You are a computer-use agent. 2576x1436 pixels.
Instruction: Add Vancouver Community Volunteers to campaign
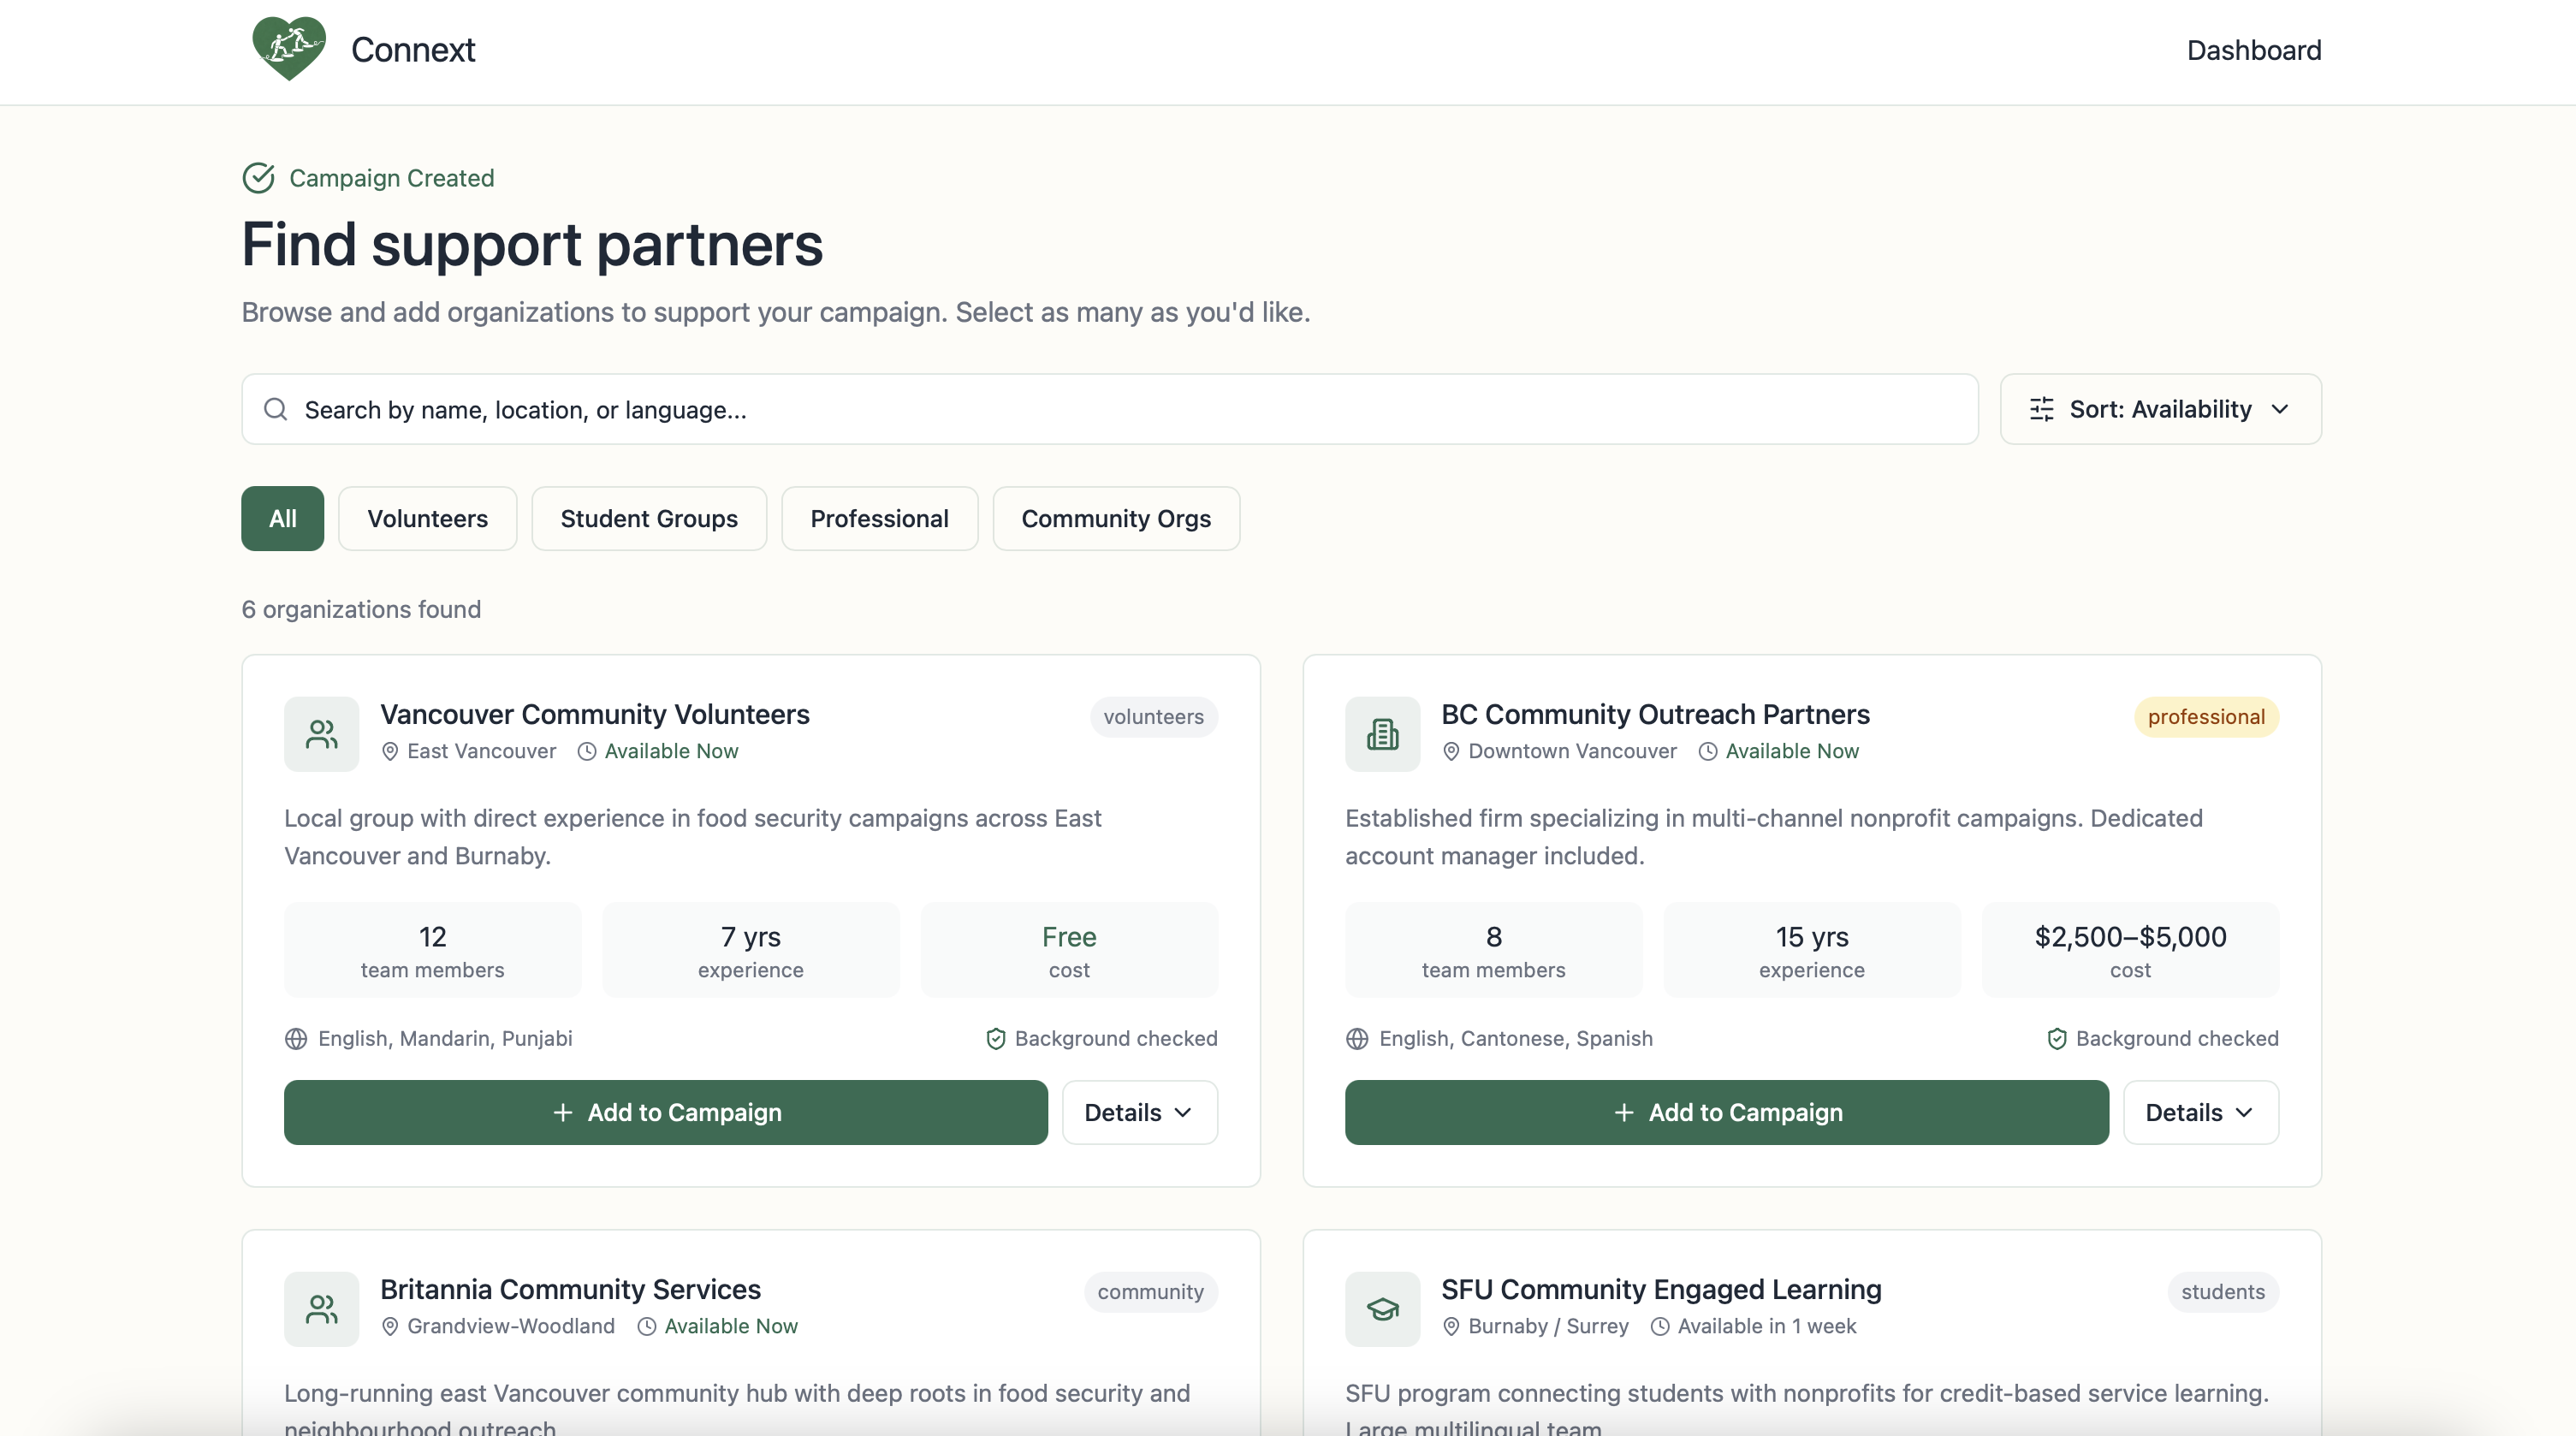666,1112
